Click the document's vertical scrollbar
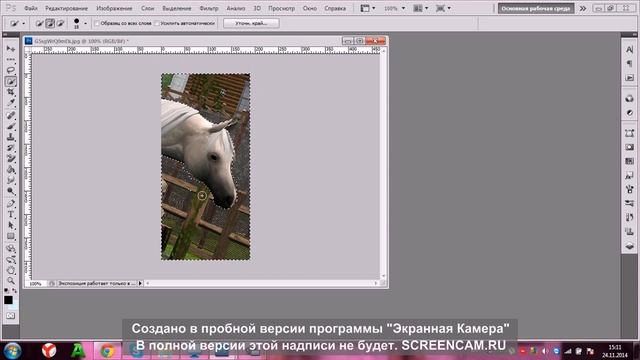 (383, 164)
